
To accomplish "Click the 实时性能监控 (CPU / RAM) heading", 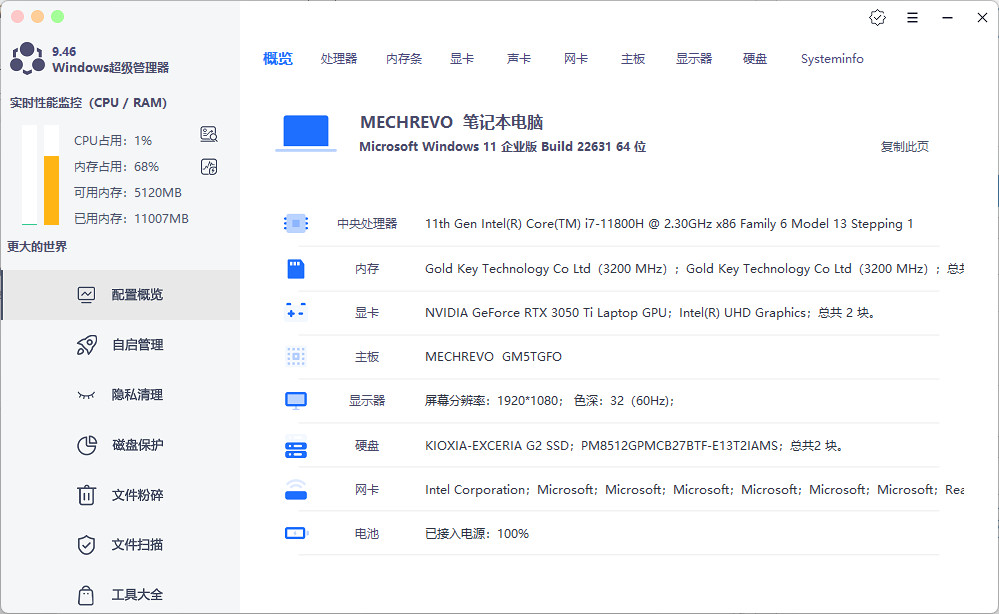I will [x=88, y=103].
